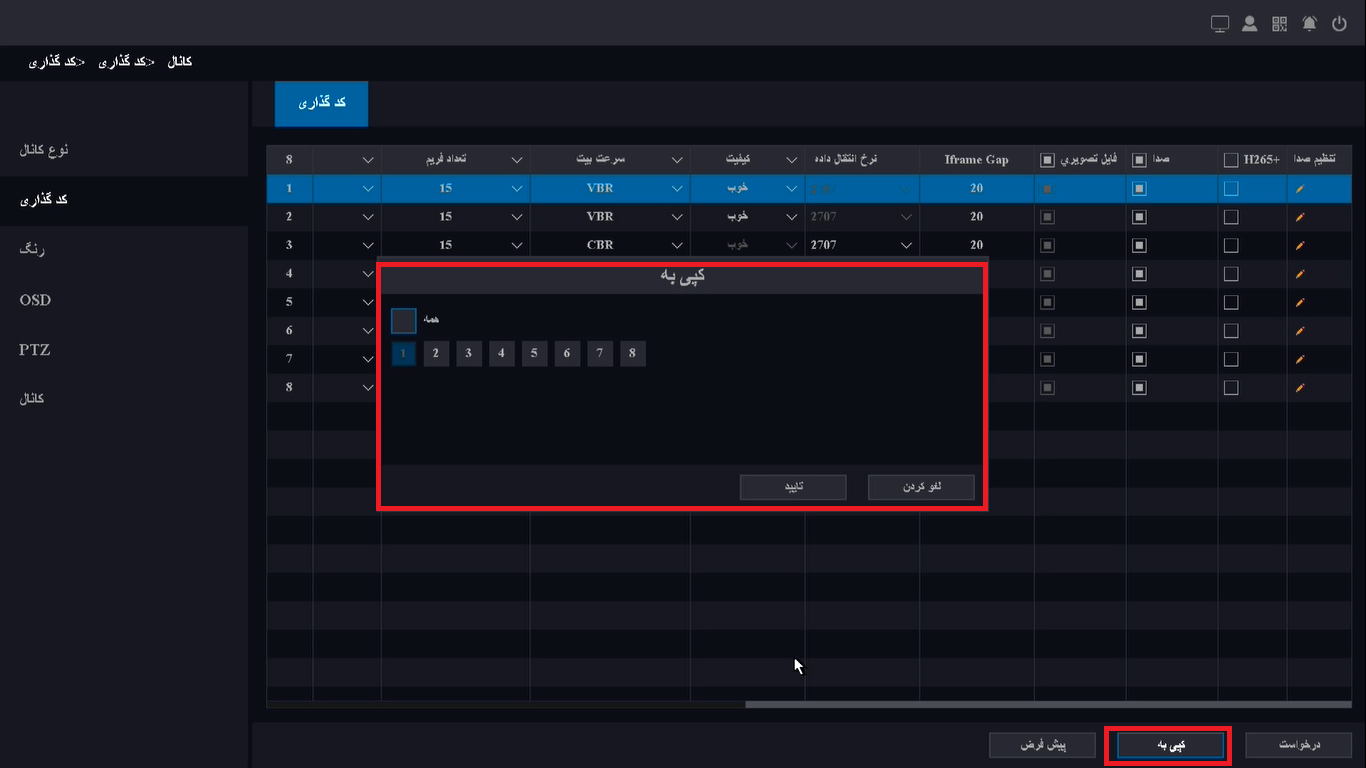Click کپی به (copy to) bottom button
The width and height of the screenshot is (1366, 768).
(x=1170, y=745)
